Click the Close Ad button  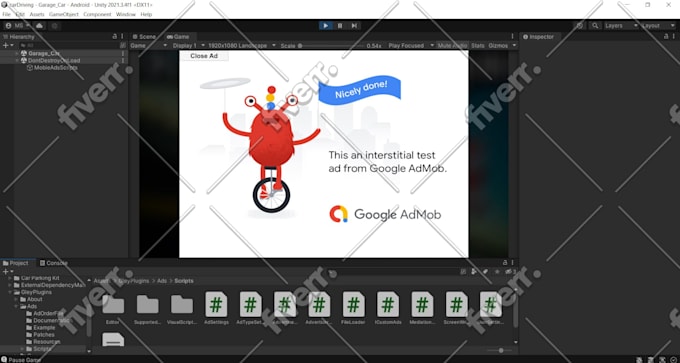pyautogui.click(x=204, y=56)
